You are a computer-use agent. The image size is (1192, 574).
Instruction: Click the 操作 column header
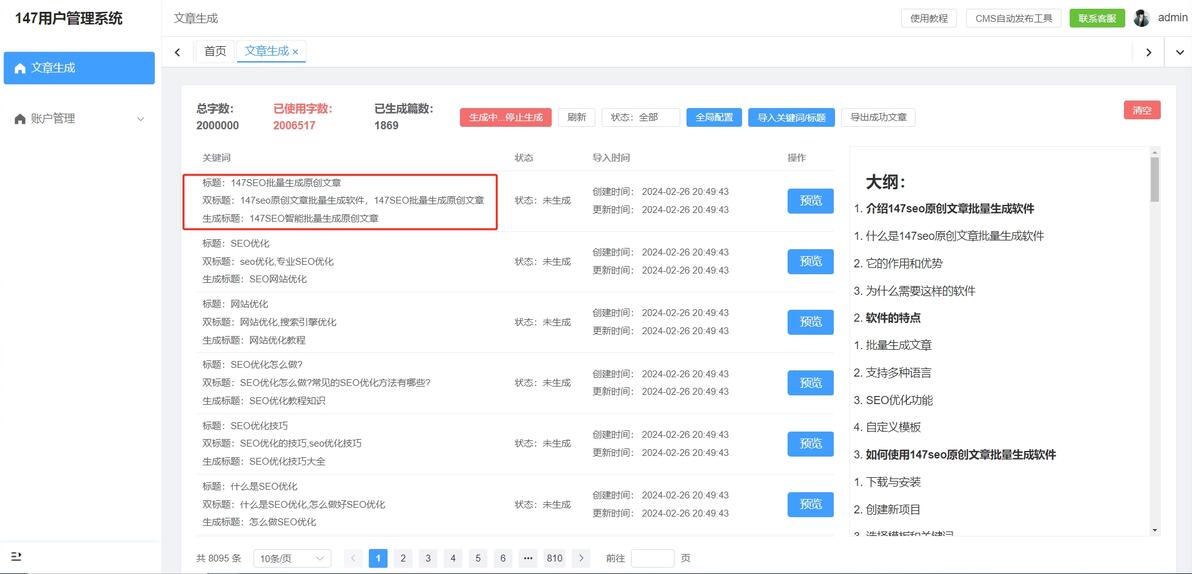(x=797, y=157)
